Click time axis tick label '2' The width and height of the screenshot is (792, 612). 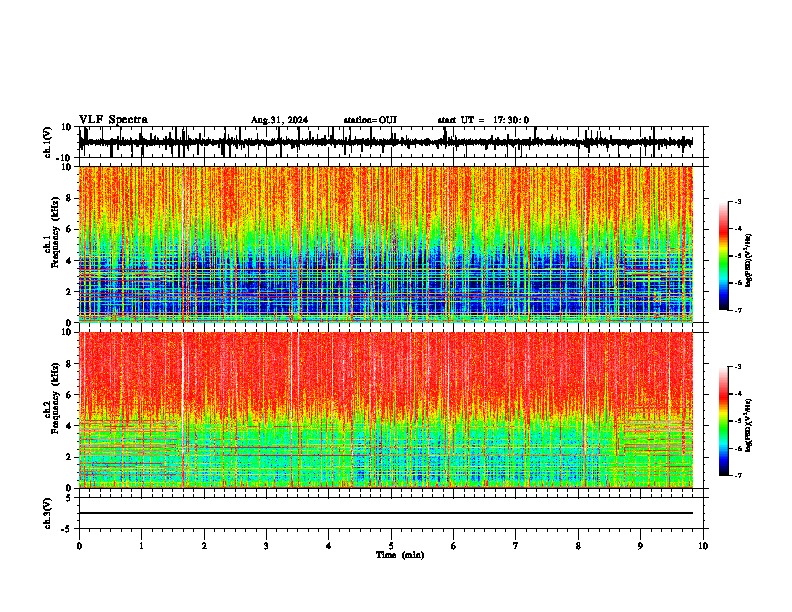(x=204, y=546)
